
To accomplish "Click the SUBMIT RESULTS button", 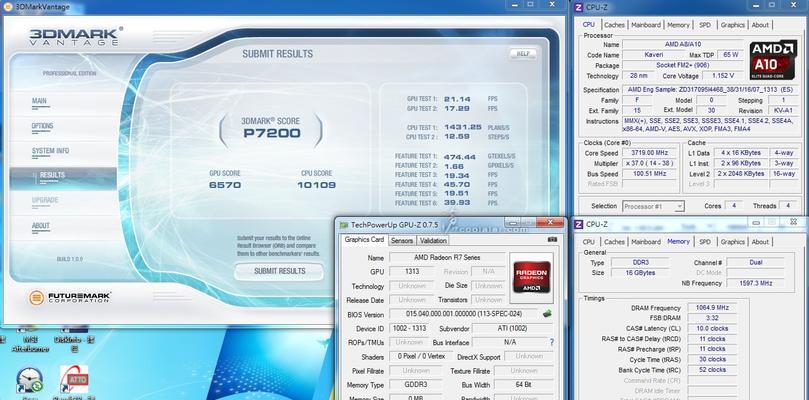I will [x=279, y=271].
